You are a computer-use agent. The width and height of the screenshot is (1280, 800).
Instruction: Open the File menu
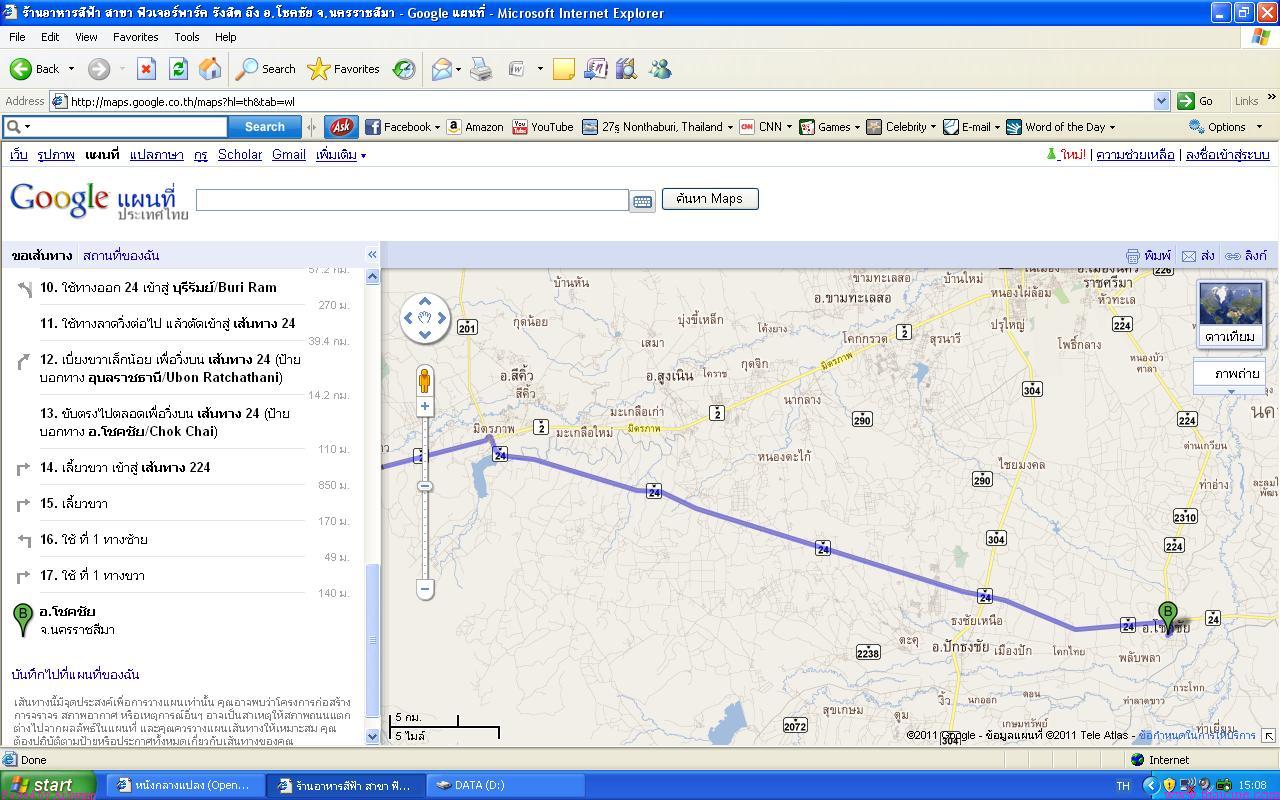17,37
